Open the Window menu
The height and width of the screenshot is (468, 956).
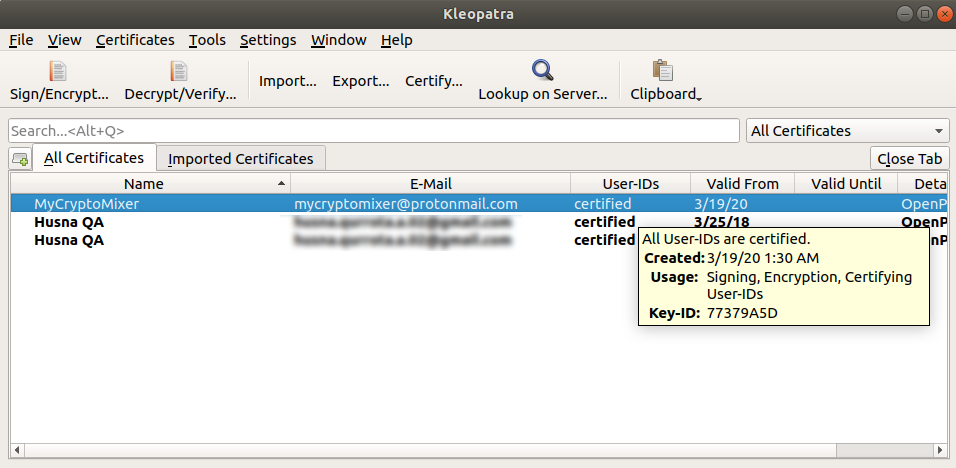(339, 40)
